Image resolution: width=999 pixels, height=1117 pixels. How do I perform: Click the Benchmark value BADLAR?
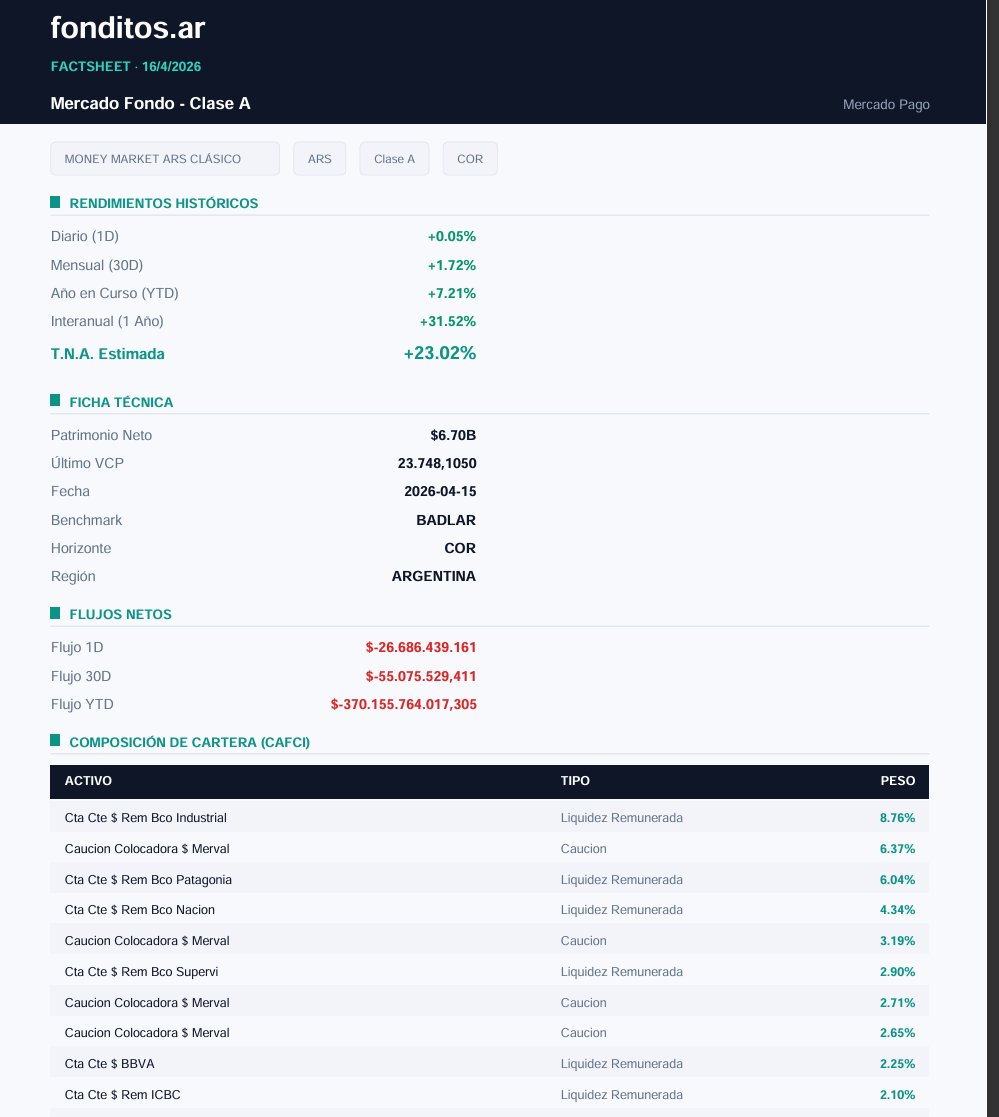point(446,520)
